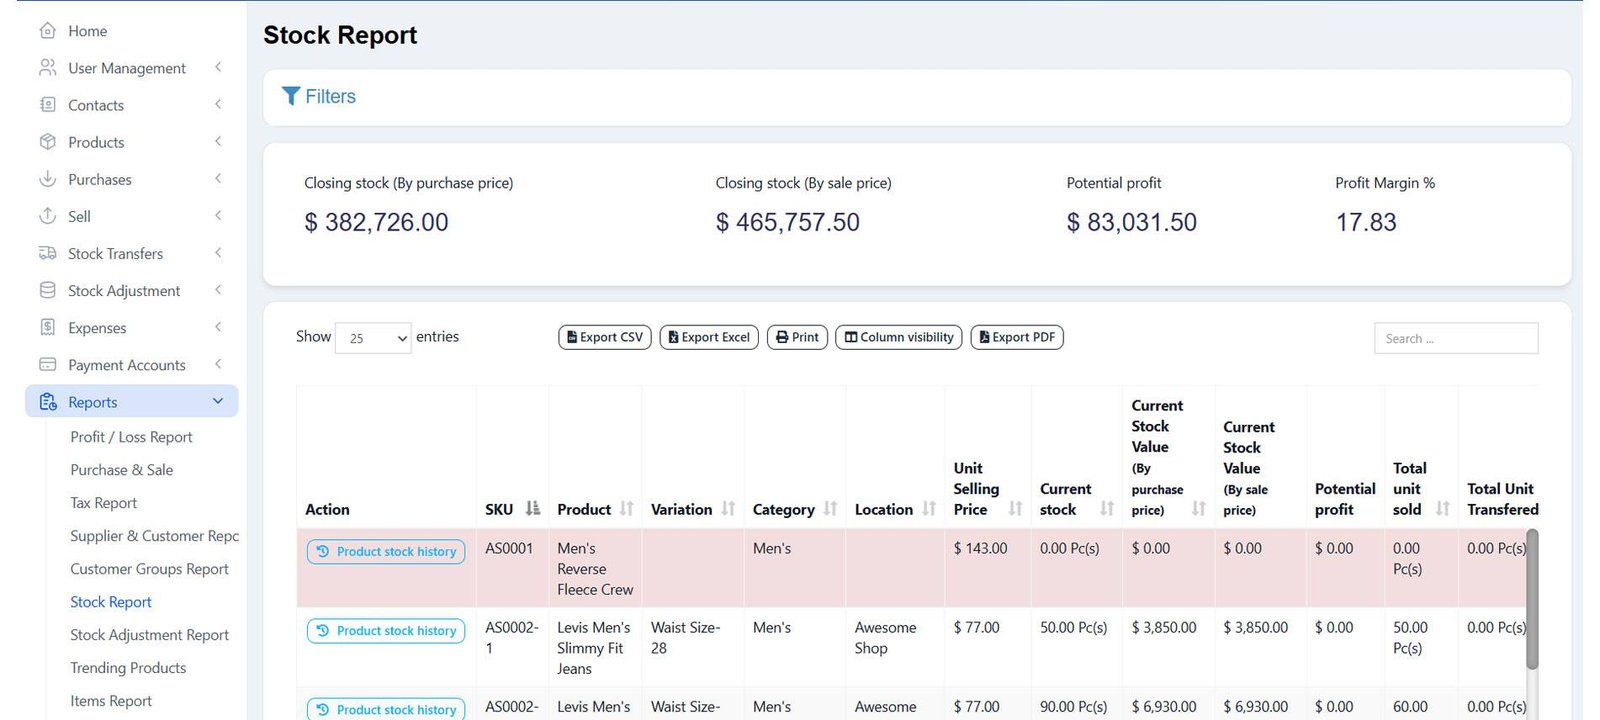
Task: Click the Purchases download arrow icon
Action: coord(47,179)
